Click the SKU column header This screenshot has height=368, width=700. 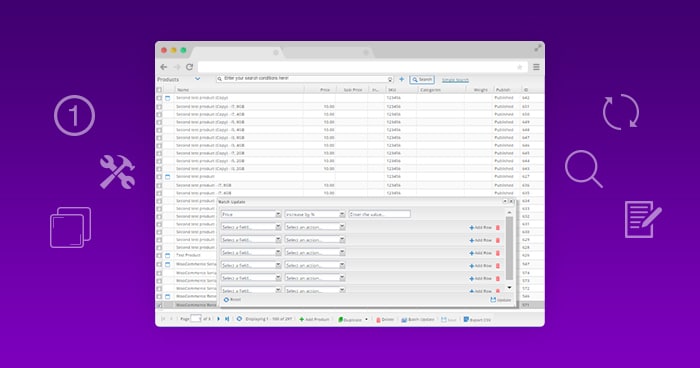pos(392,90)
